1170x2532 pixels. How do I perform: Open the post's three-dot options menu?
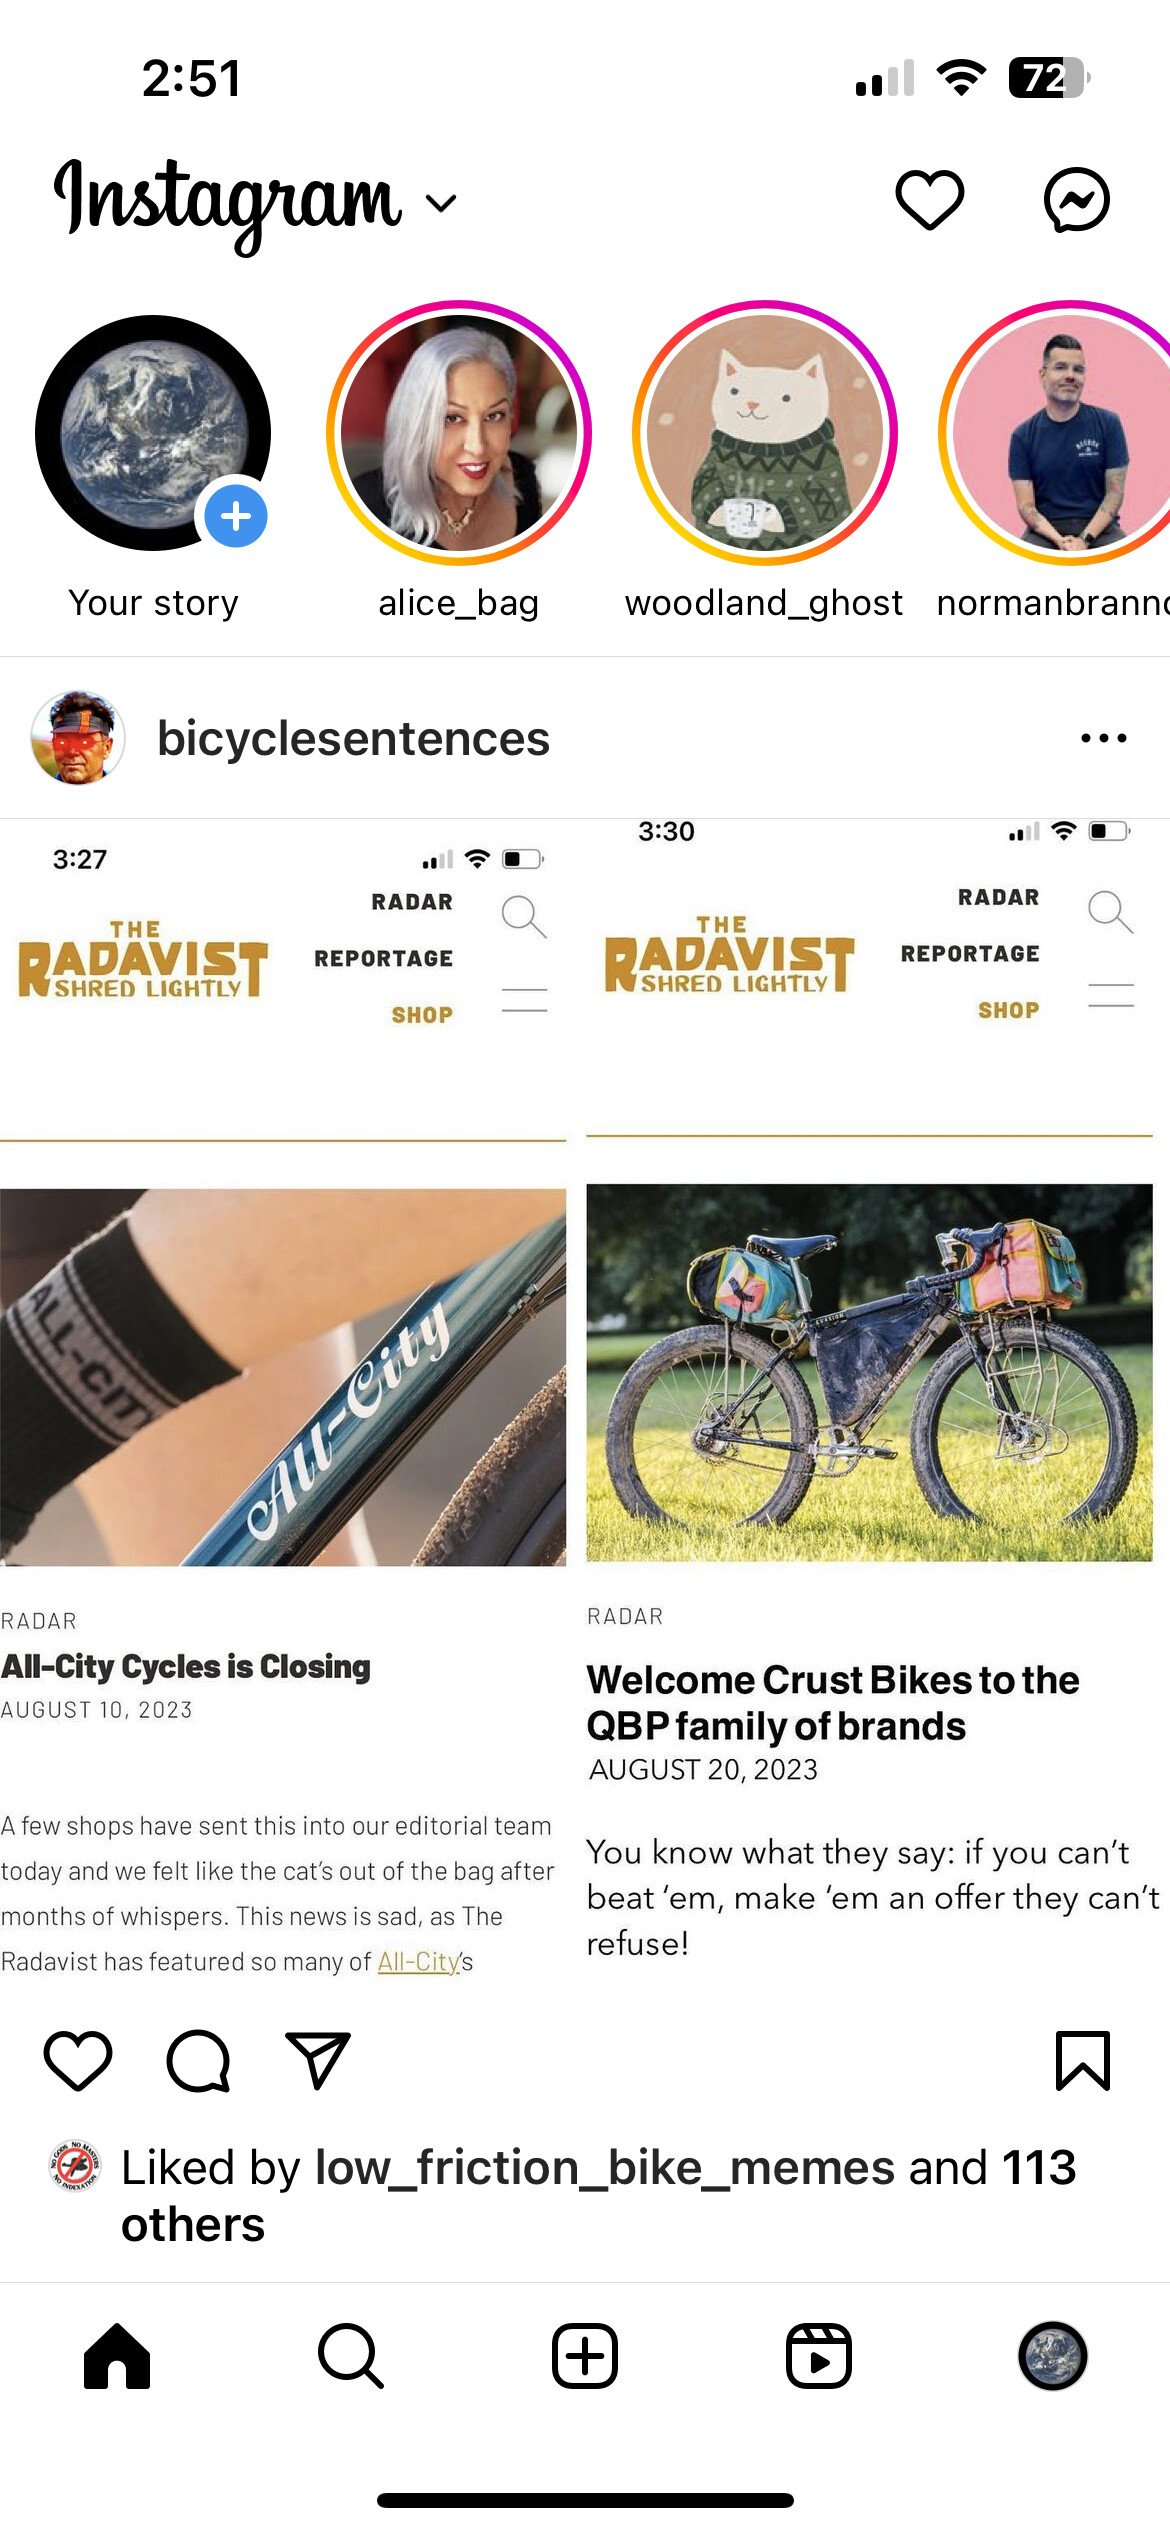[x=1104, y=739]
